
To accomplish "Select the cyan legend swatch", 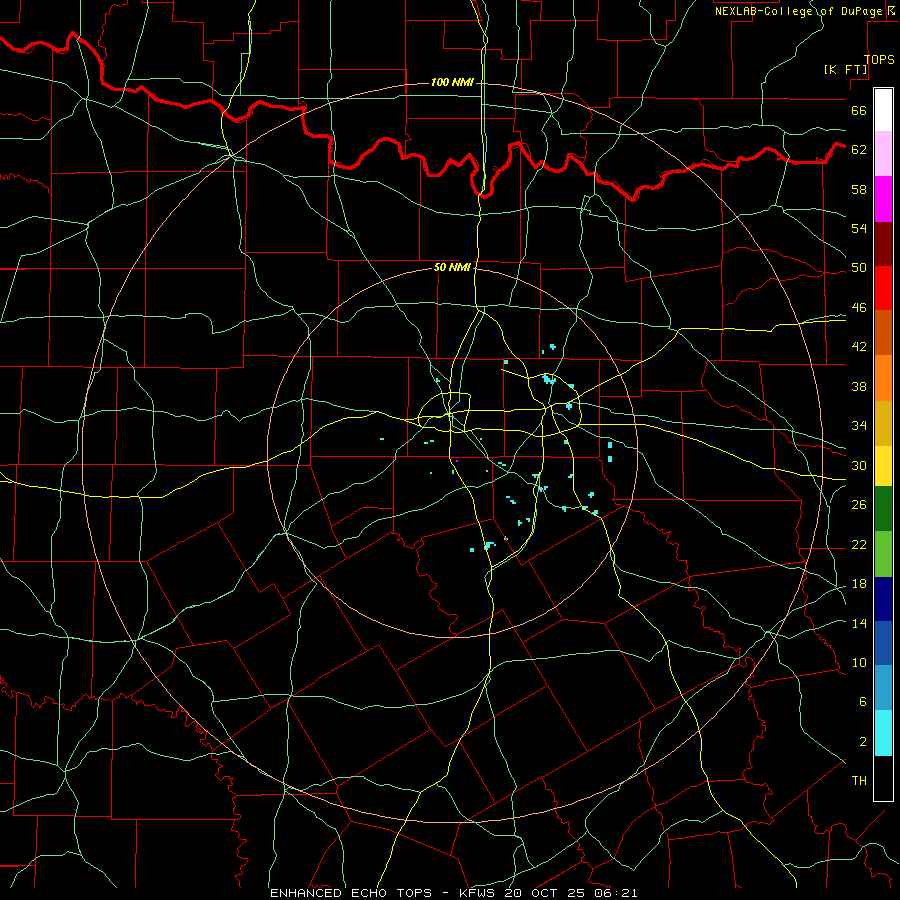I will (x=883, y=733).
